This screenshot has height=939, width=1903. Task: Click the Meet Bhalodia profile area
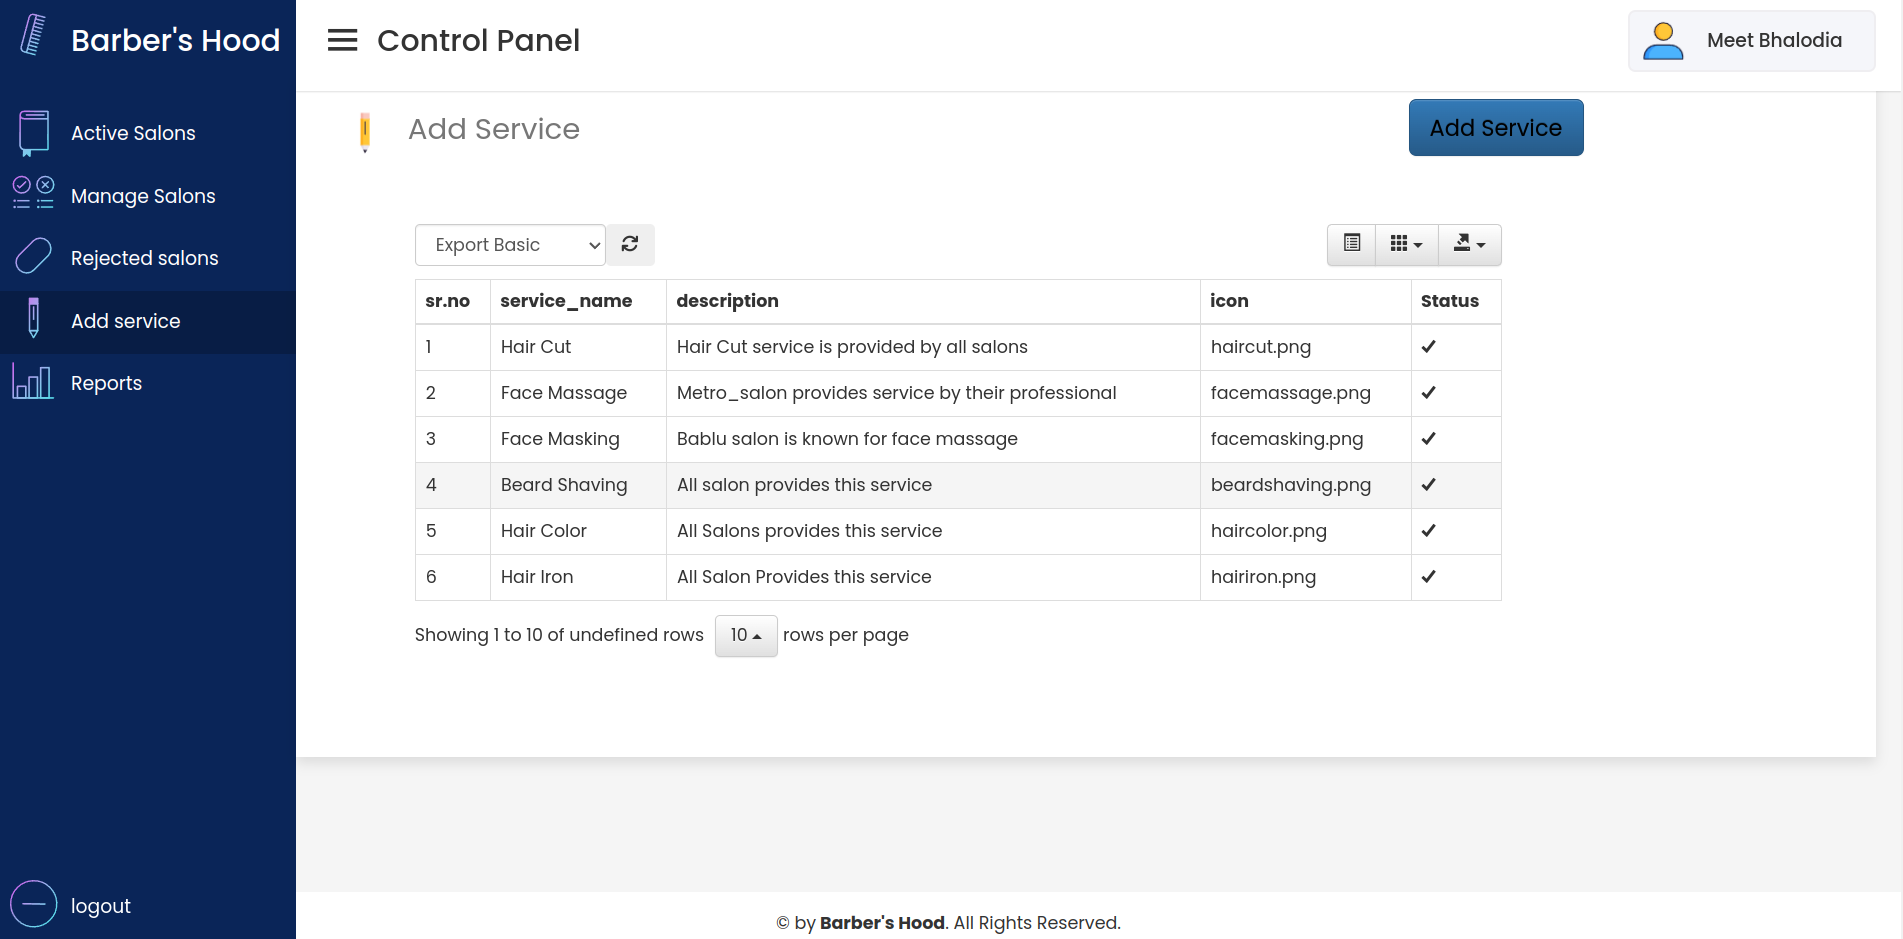(x=1751, y=40)
